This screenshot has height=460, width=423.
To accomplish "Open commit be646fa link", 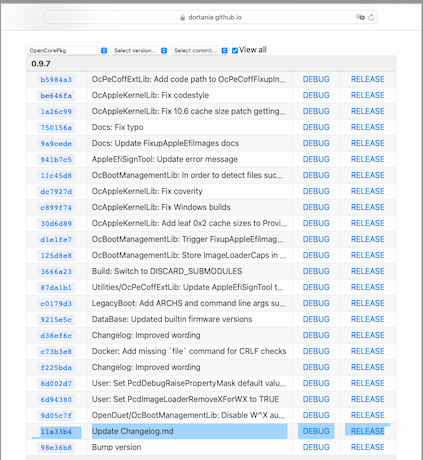I will (x=56, y=96).
